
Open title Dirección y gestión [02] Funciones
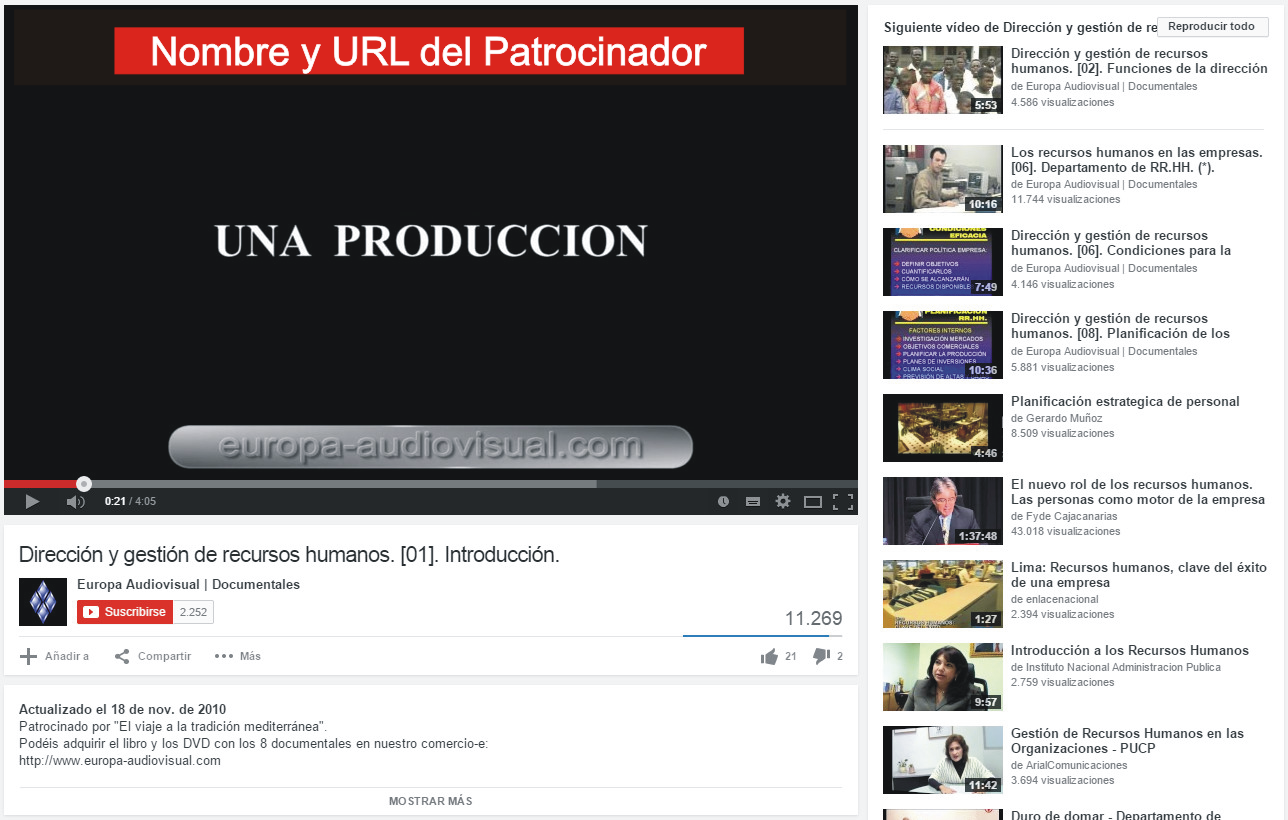pyautogui.click(x=1139, y=61)
